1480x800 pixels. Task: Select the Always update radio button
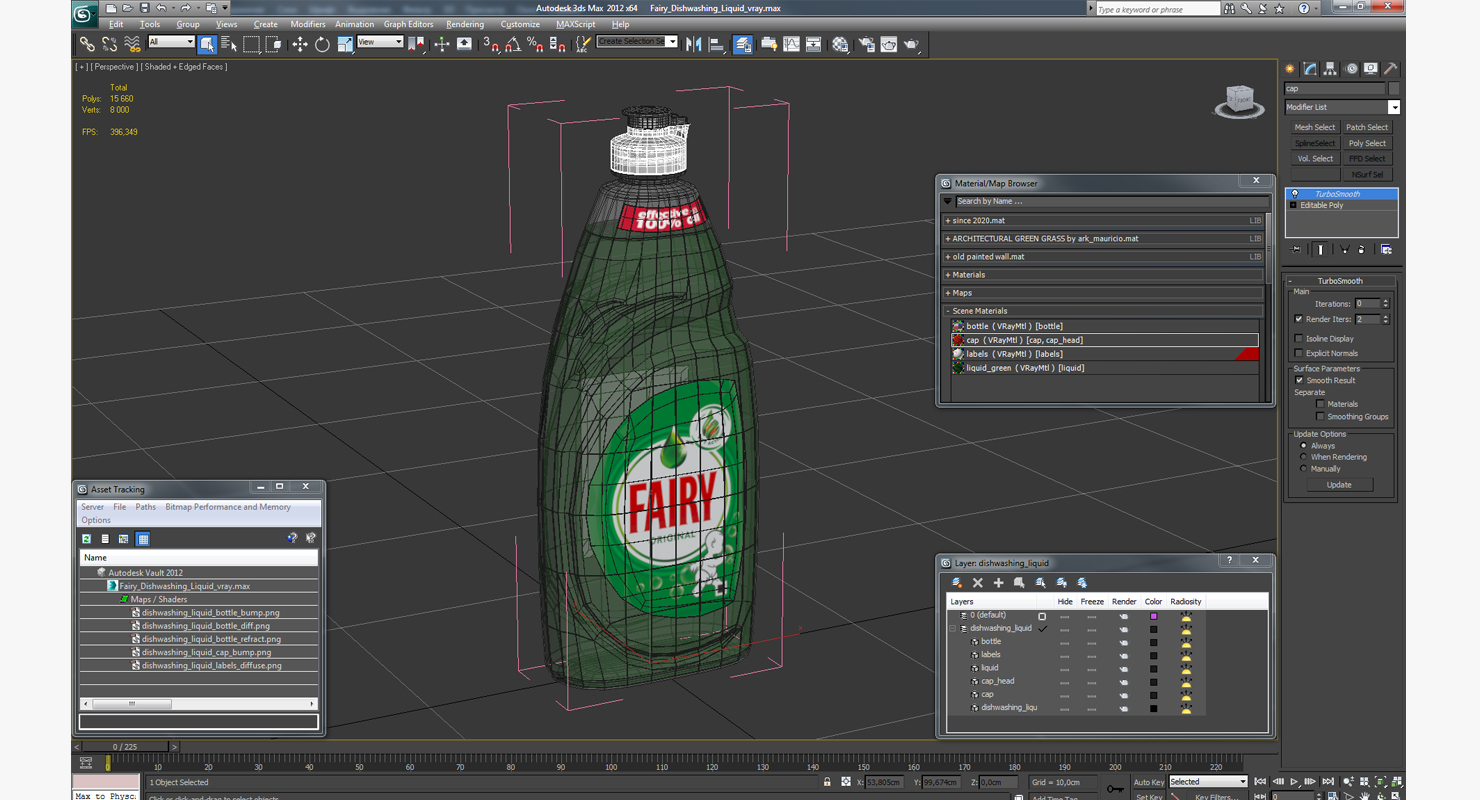[x=1303, y=446]
